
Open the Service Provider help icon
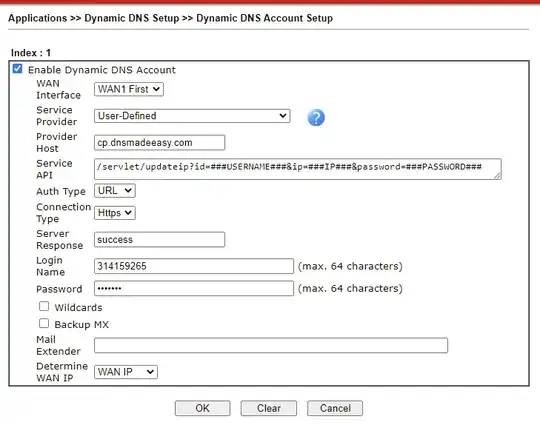click(x=316, y=117)
